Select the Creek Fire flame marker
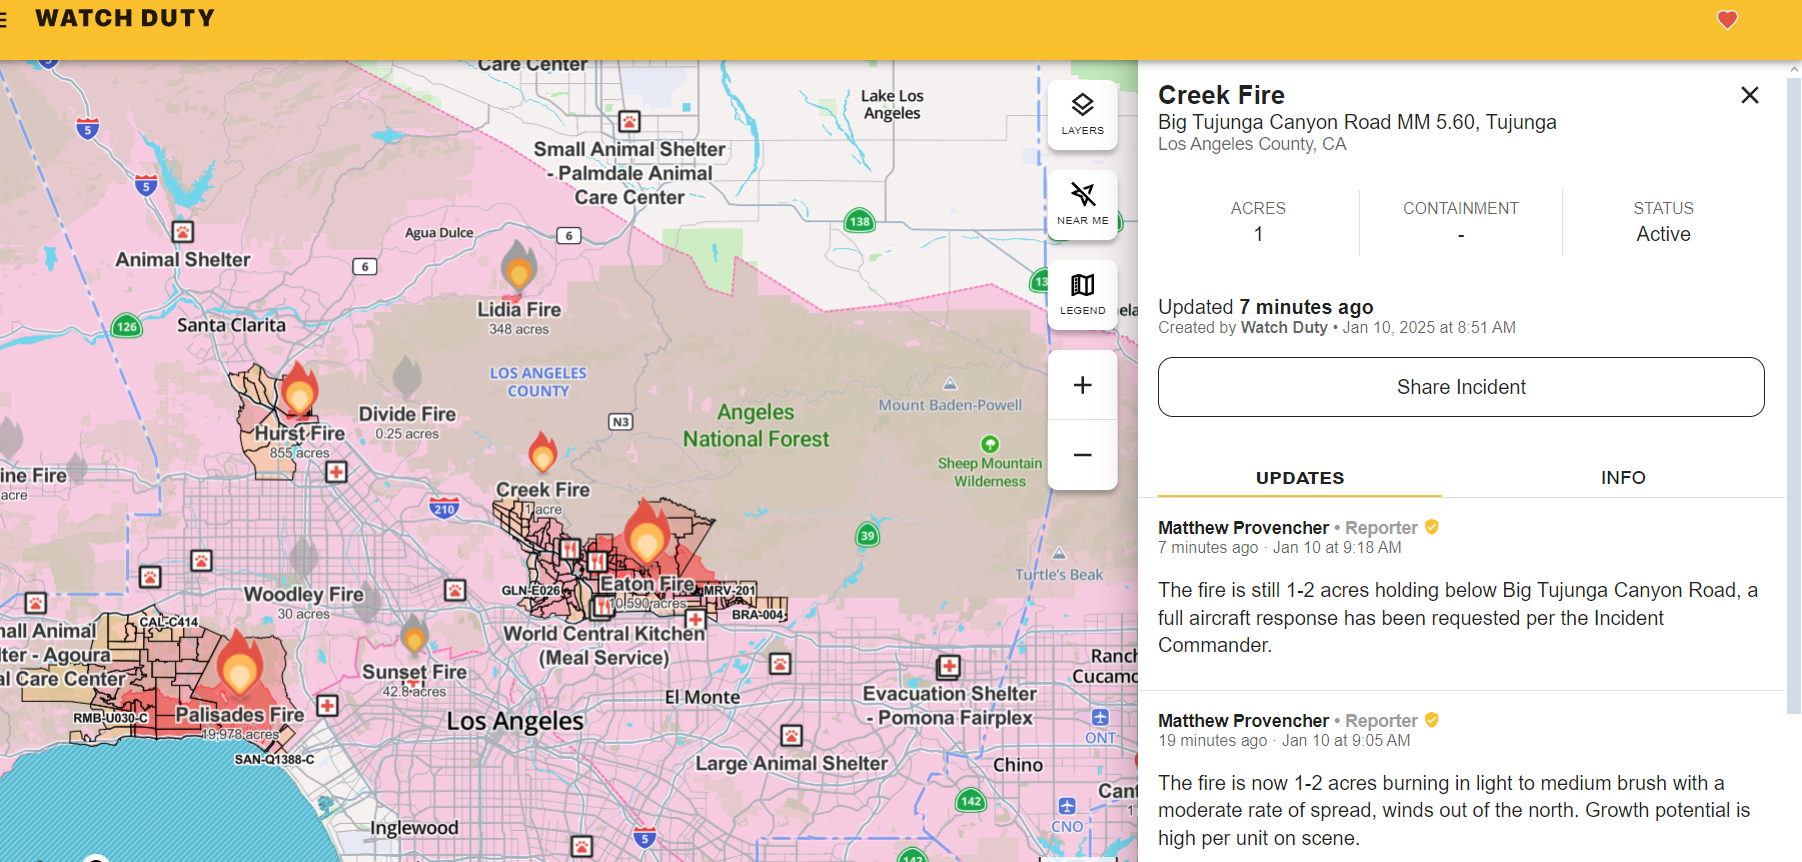This screenshot has height=862, width=1802. pyautogui.click(x=542, y=452)
